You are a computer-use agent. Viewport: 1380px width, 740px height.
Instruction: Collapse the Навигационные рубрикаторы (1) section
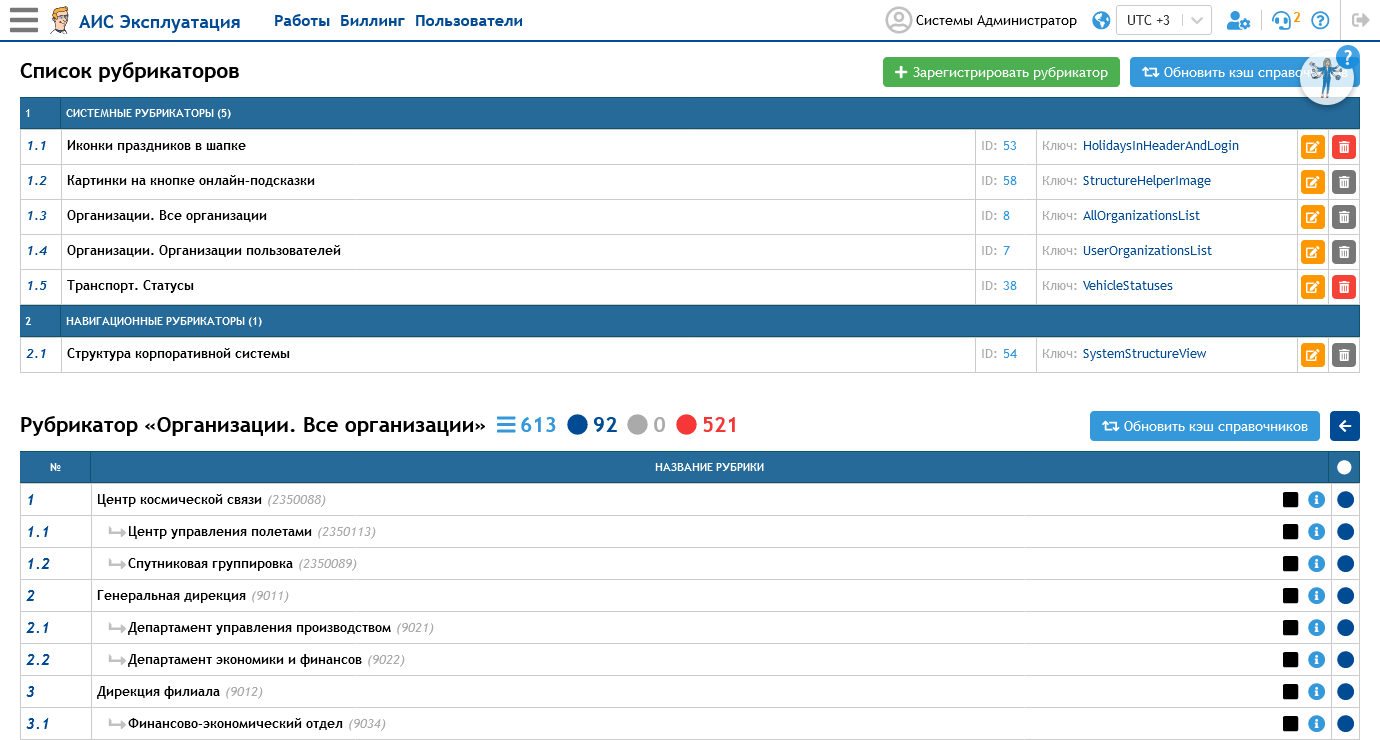coord(690,321)
